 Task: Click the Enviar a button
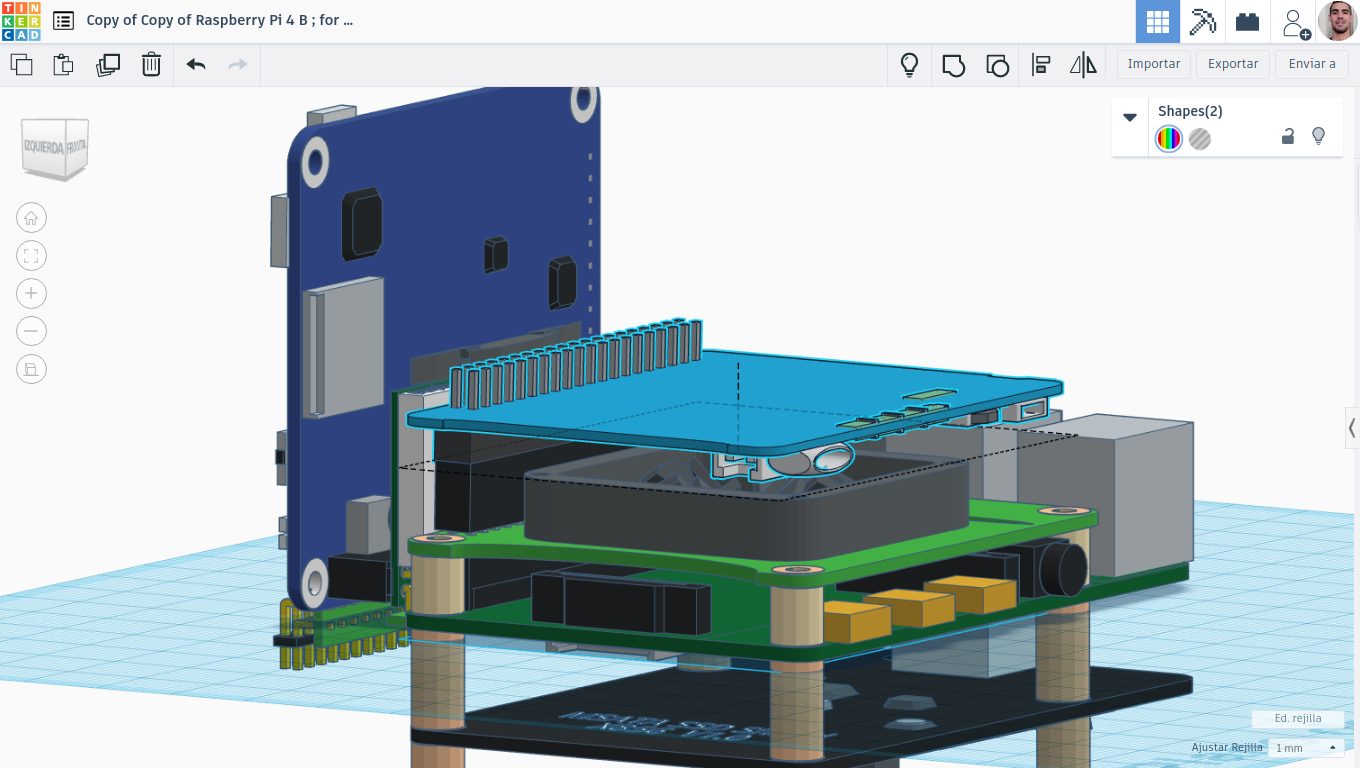pyautogui.click(x=1312, y=64)
